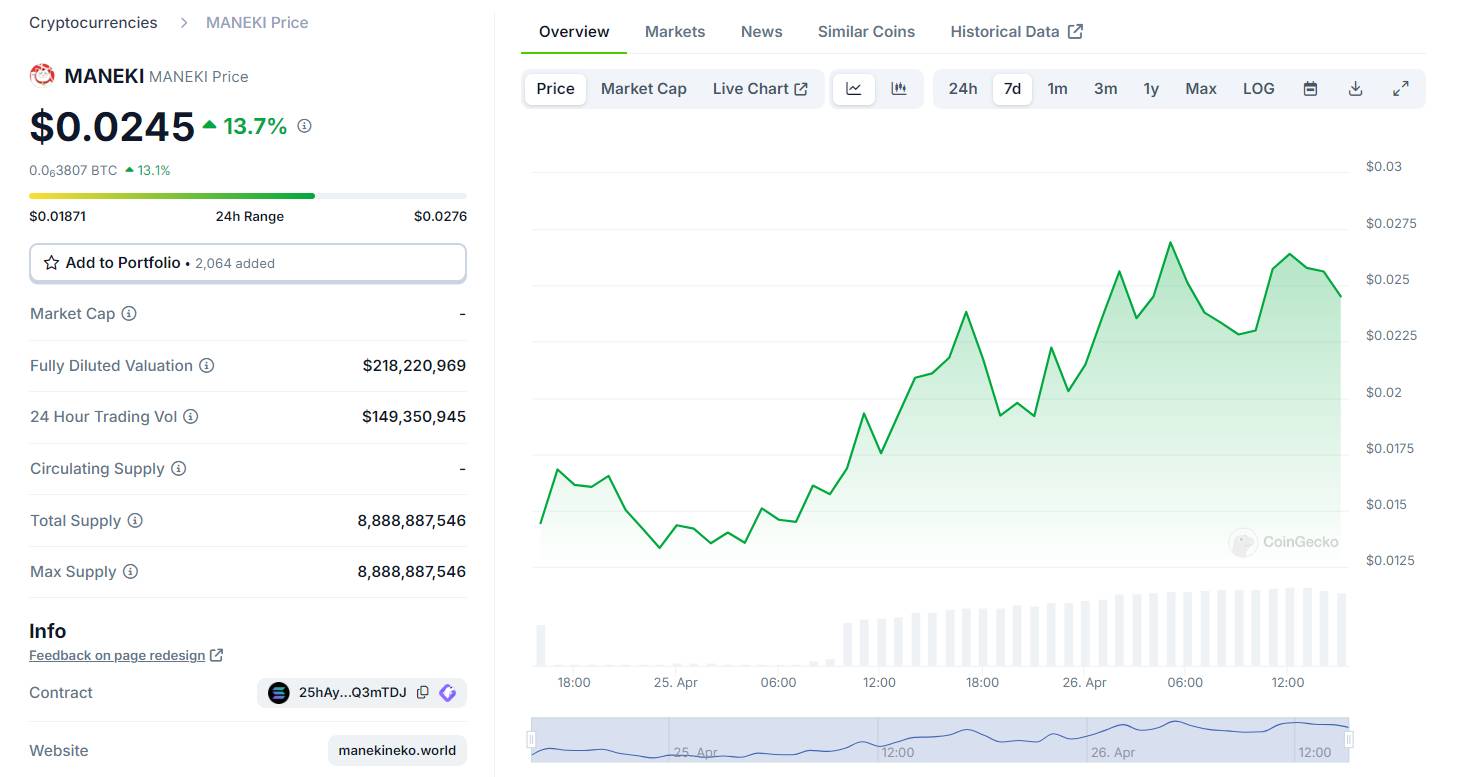The width and height of the screenshot is (1484, 777).
Task: Open the Historical Data tab
Action: (1016, 31)
